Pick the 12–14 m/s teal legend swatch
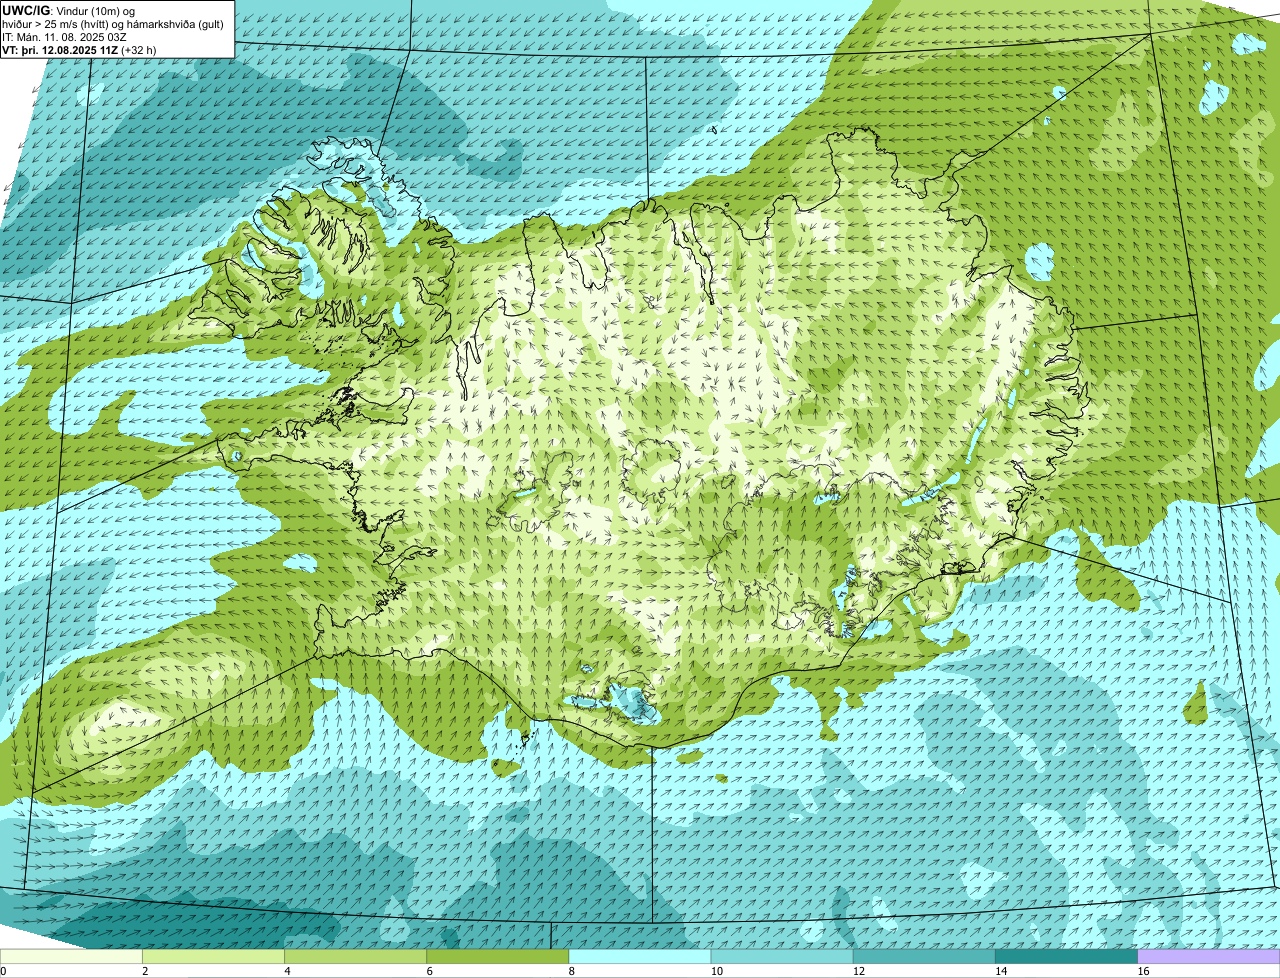This screenshot has width=1280, height=978. [924, 956]
